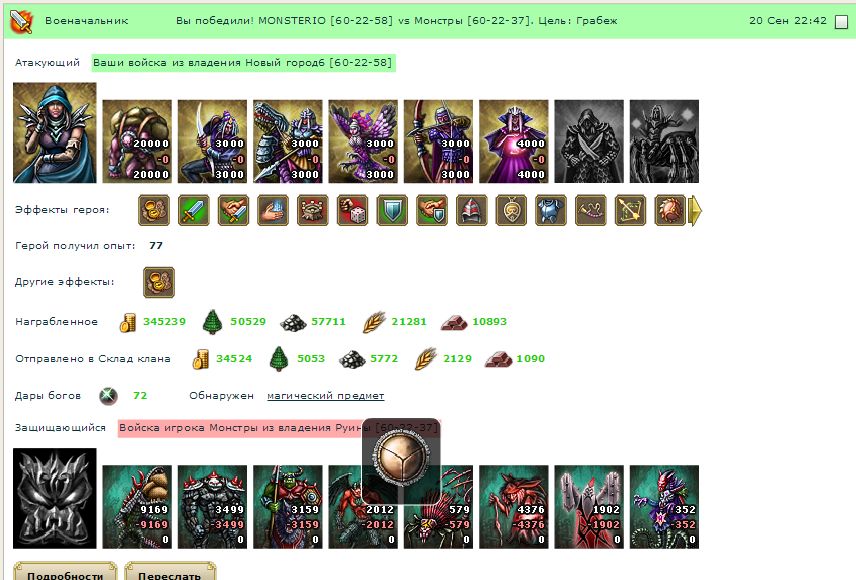This screenshot has height=580, width=856.
Task: Click the attacker hooded hero portrait
Action: (55, 133)
